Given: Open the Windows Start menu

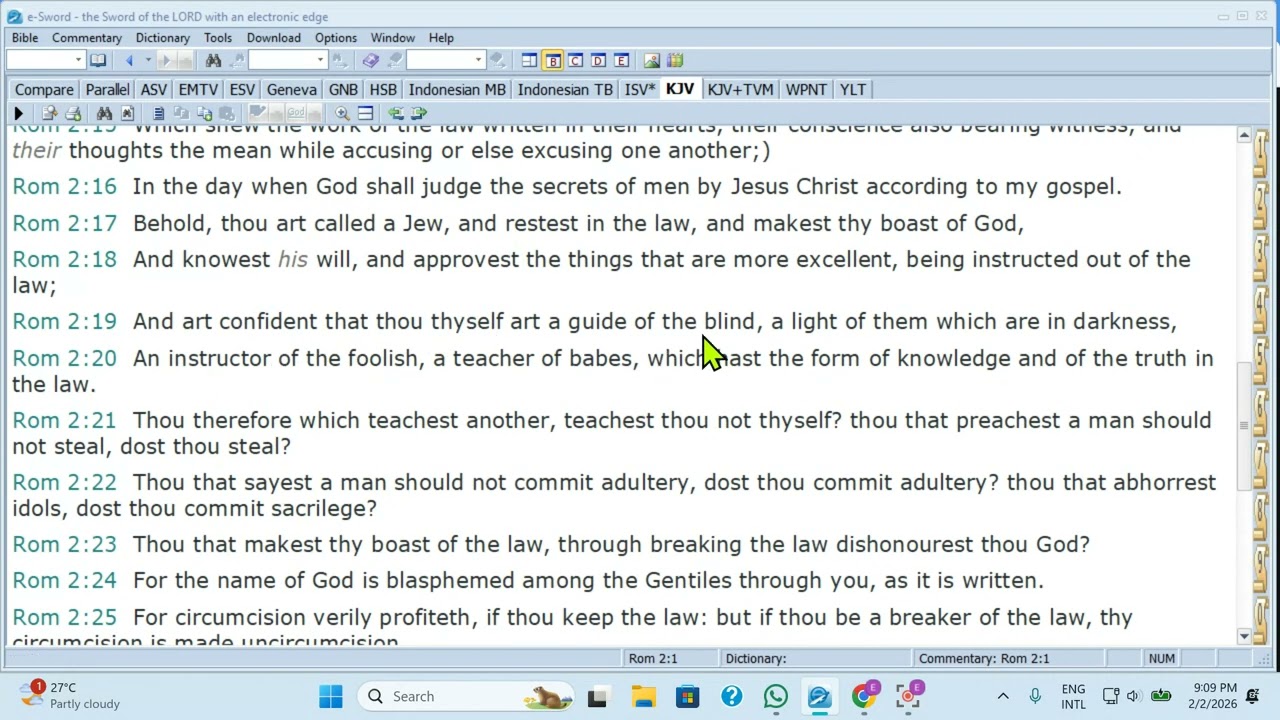Looking at the screenshot, I should pyautogui.click(x=331, y=696).
